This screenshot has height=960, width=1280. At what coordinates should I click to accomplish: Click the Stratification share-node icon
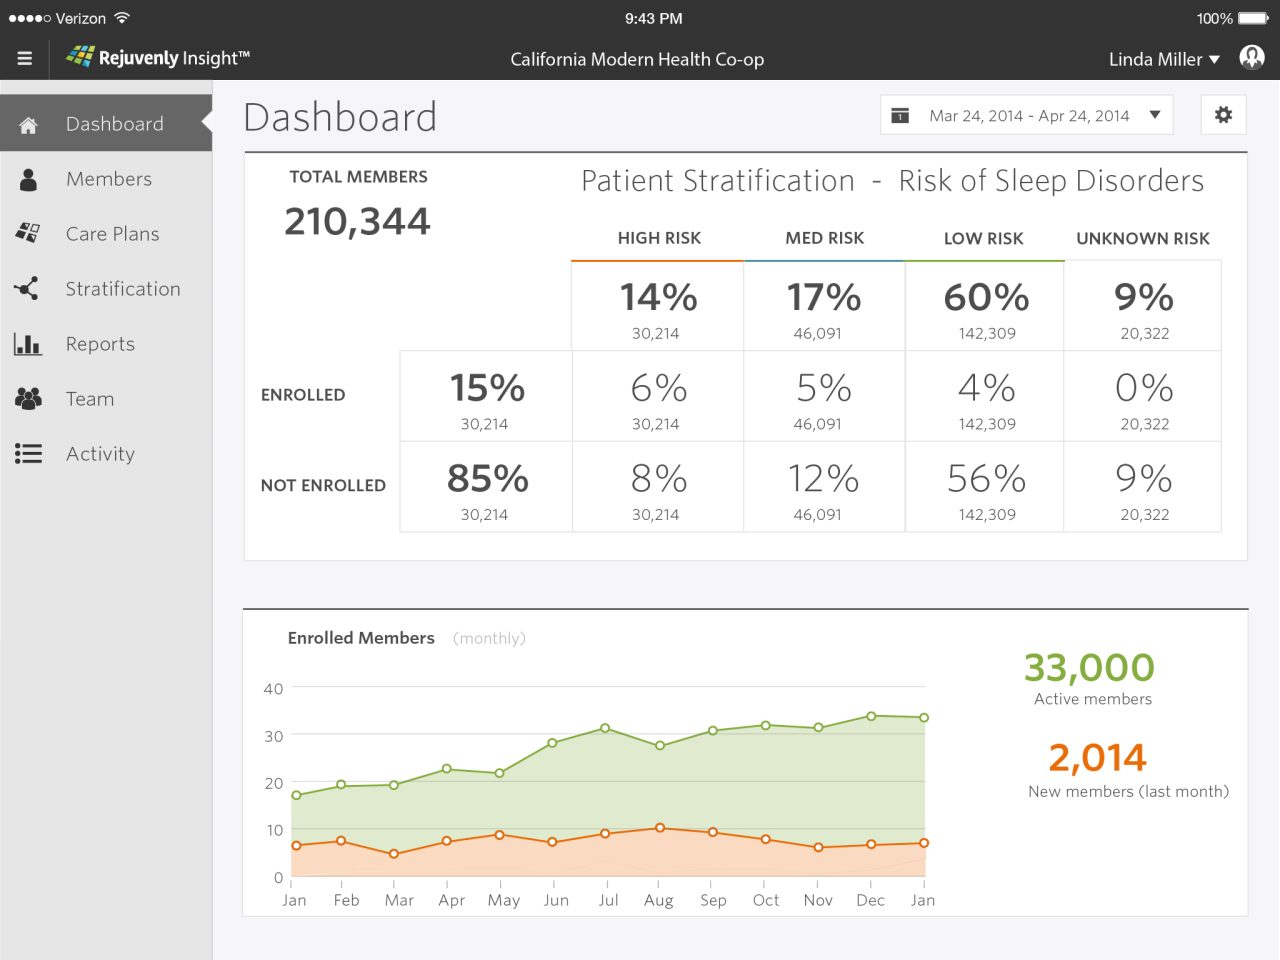[x=27, y=289]
